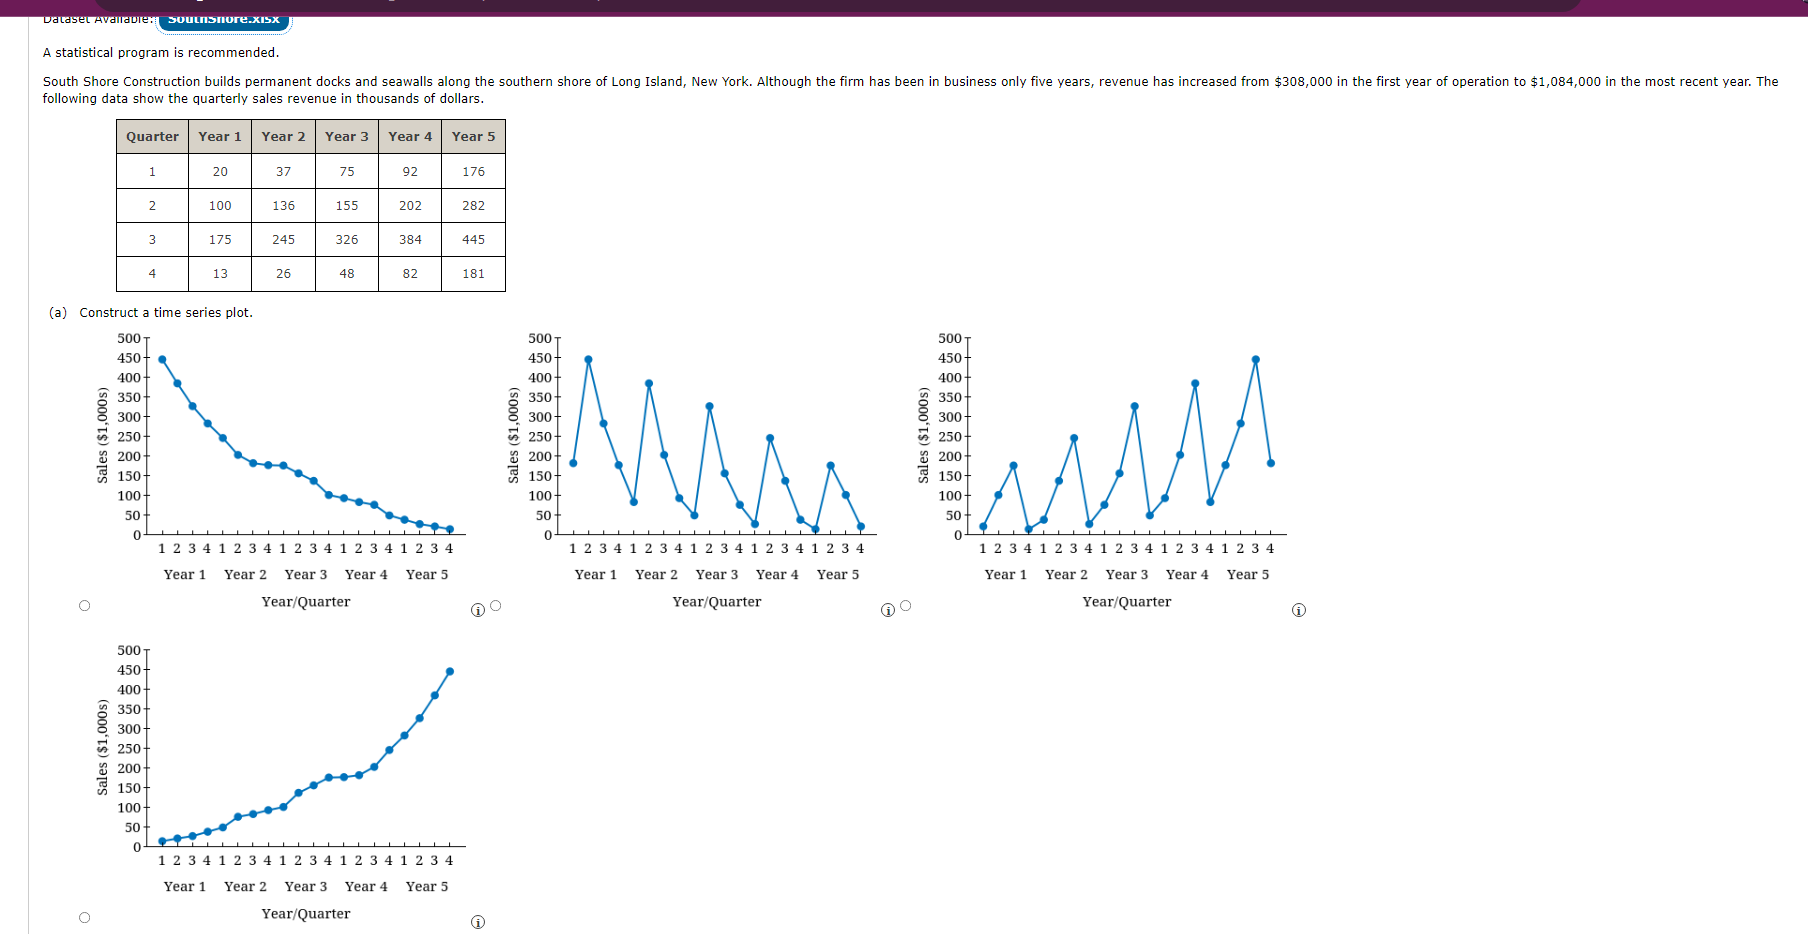Viewport: 1808px width, 934px height.
Task: Select the radio button for the middle sawtooth plot
Action: [494, 604]
